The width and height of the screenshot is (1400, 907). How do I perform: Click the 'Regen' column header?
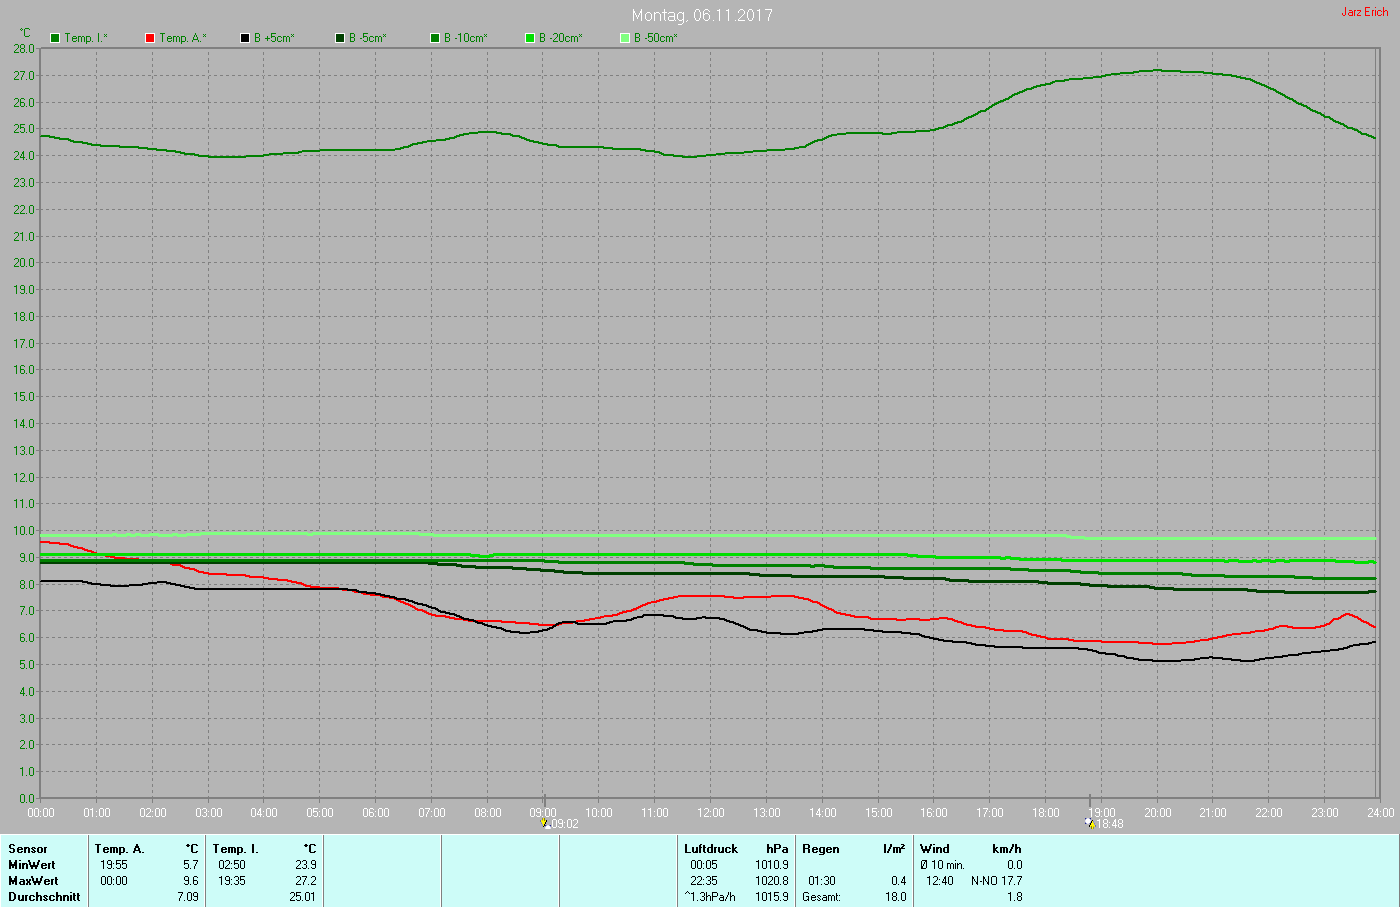pyautogui.click(x=821, y=849)
